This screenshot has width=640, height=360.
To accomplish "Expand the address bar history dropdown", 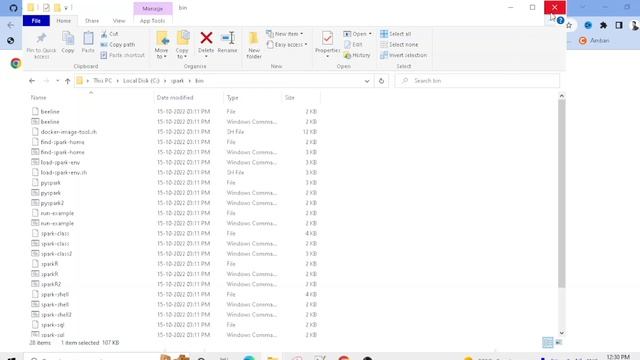I will (x=367, y=81).
